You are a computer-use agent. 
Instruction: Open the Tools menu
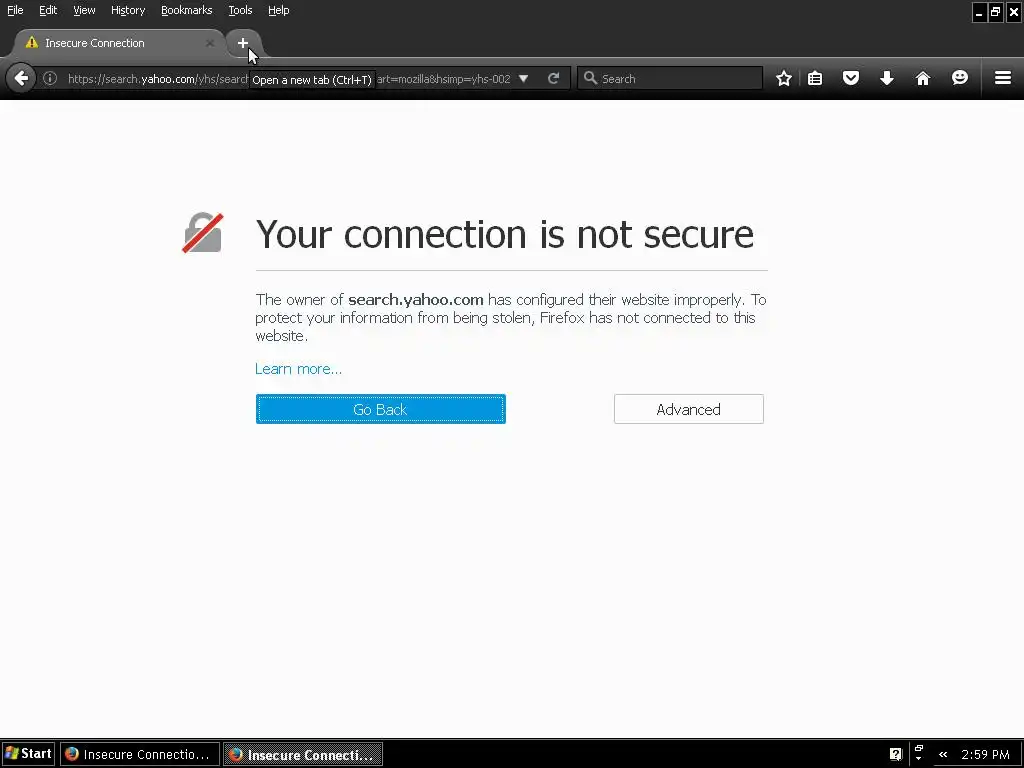pyautogui.click(x=240, y=10)
